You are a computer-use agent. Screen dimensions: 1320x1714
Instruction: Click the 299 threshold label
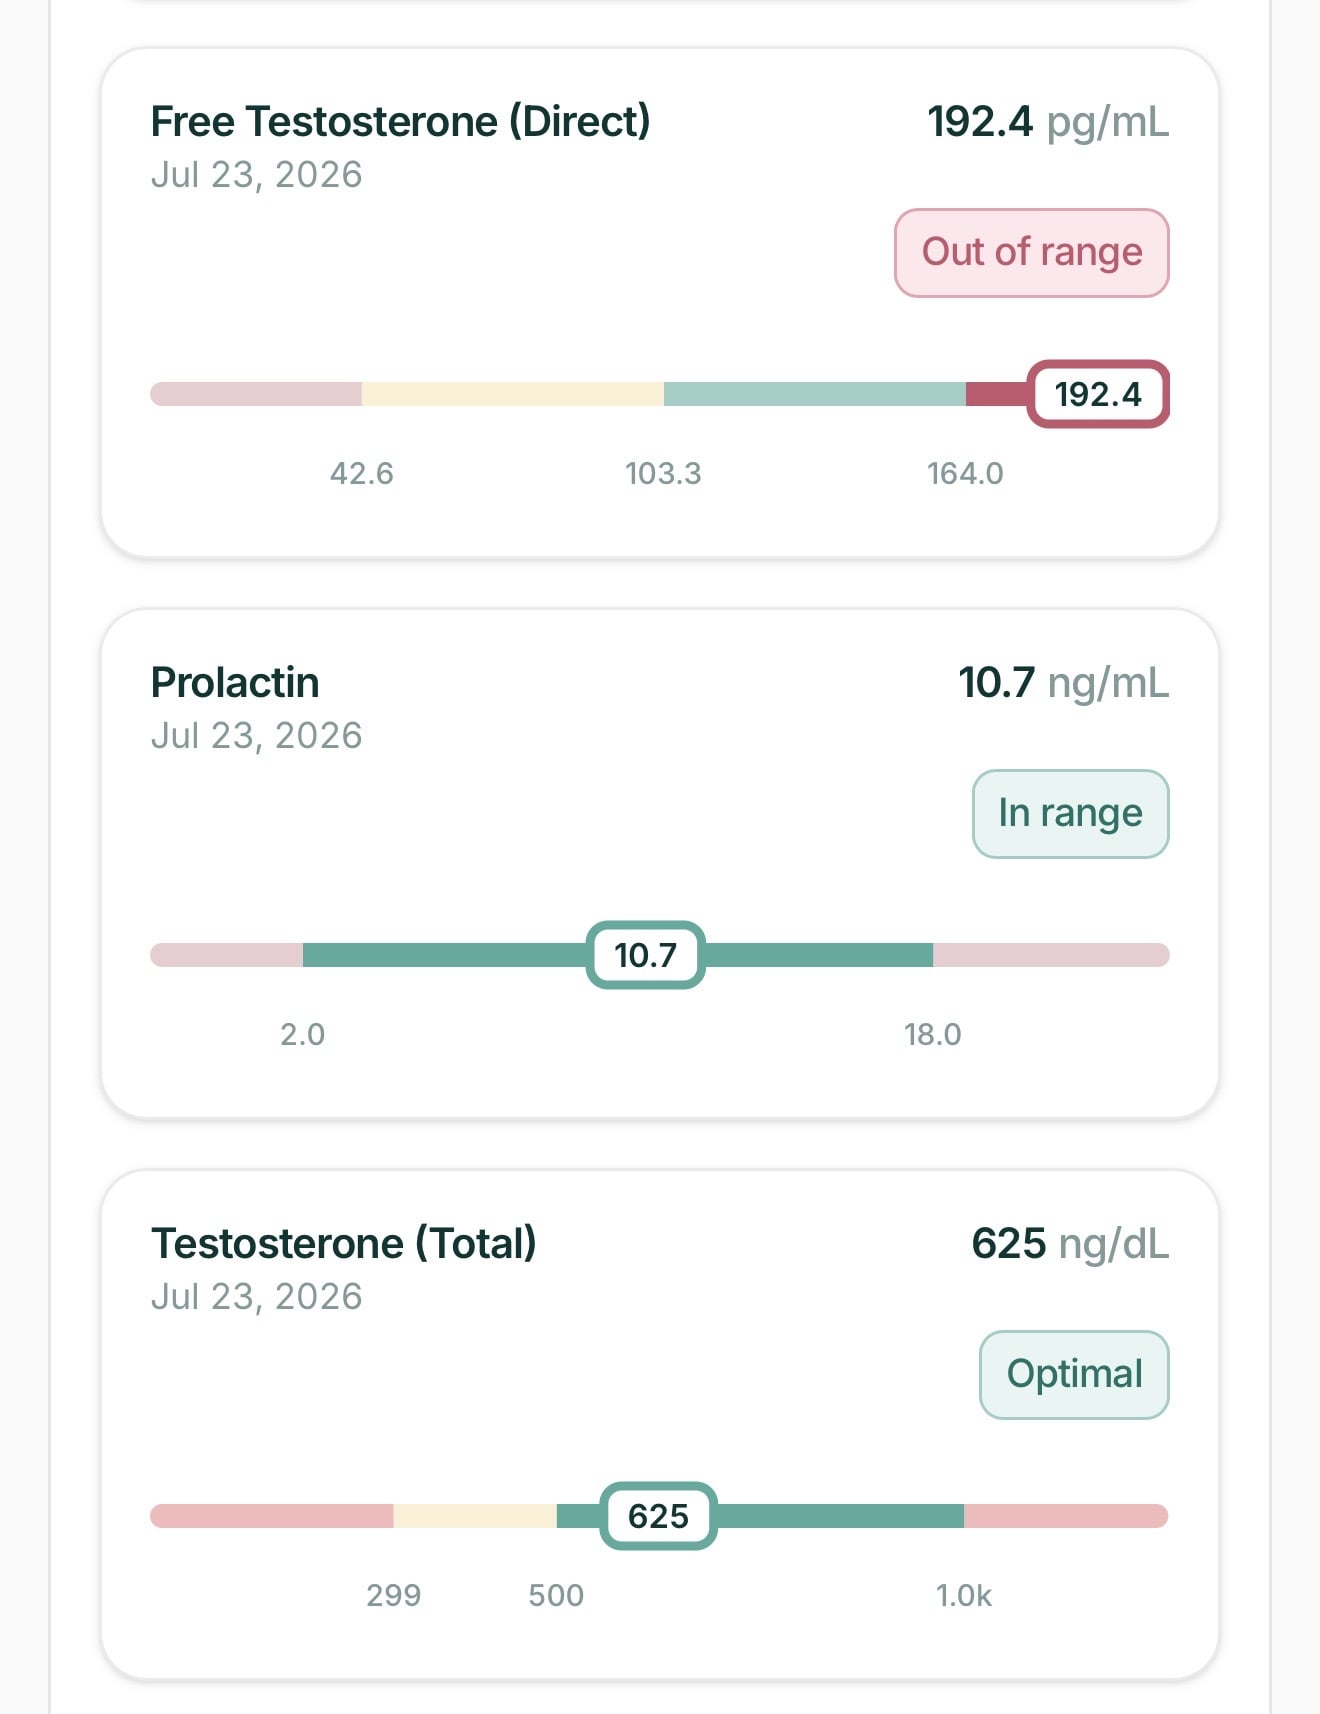click(x=393, y=1595)
